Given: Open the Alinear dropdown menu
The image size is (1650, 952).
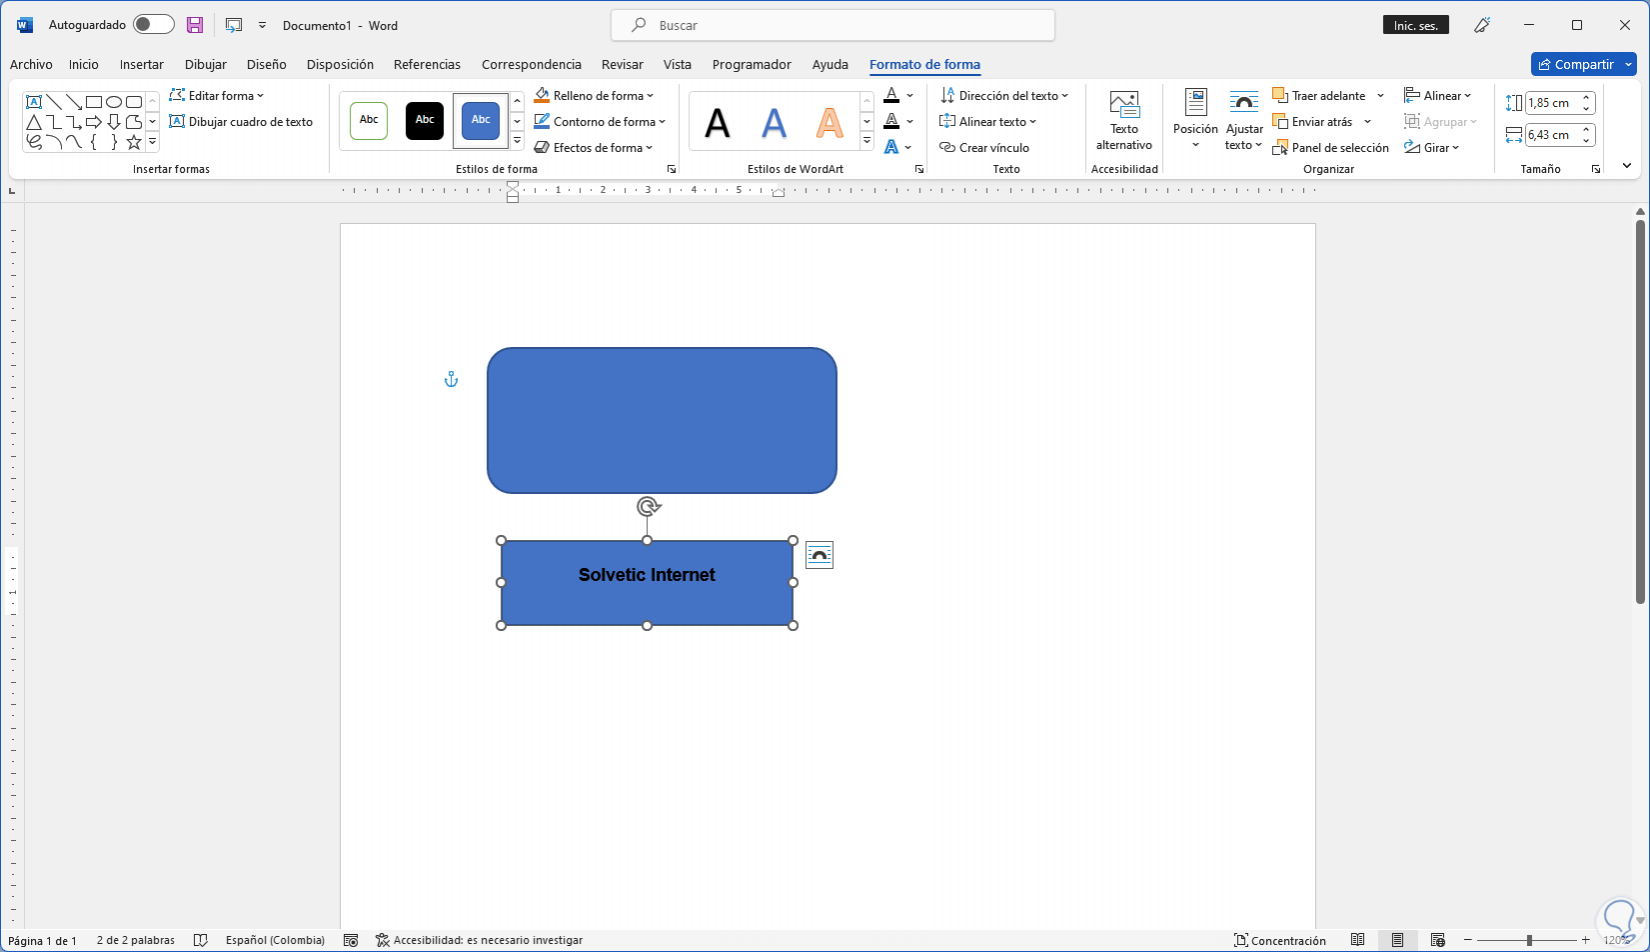Looking at the screenshot, I should point(1438,96).
